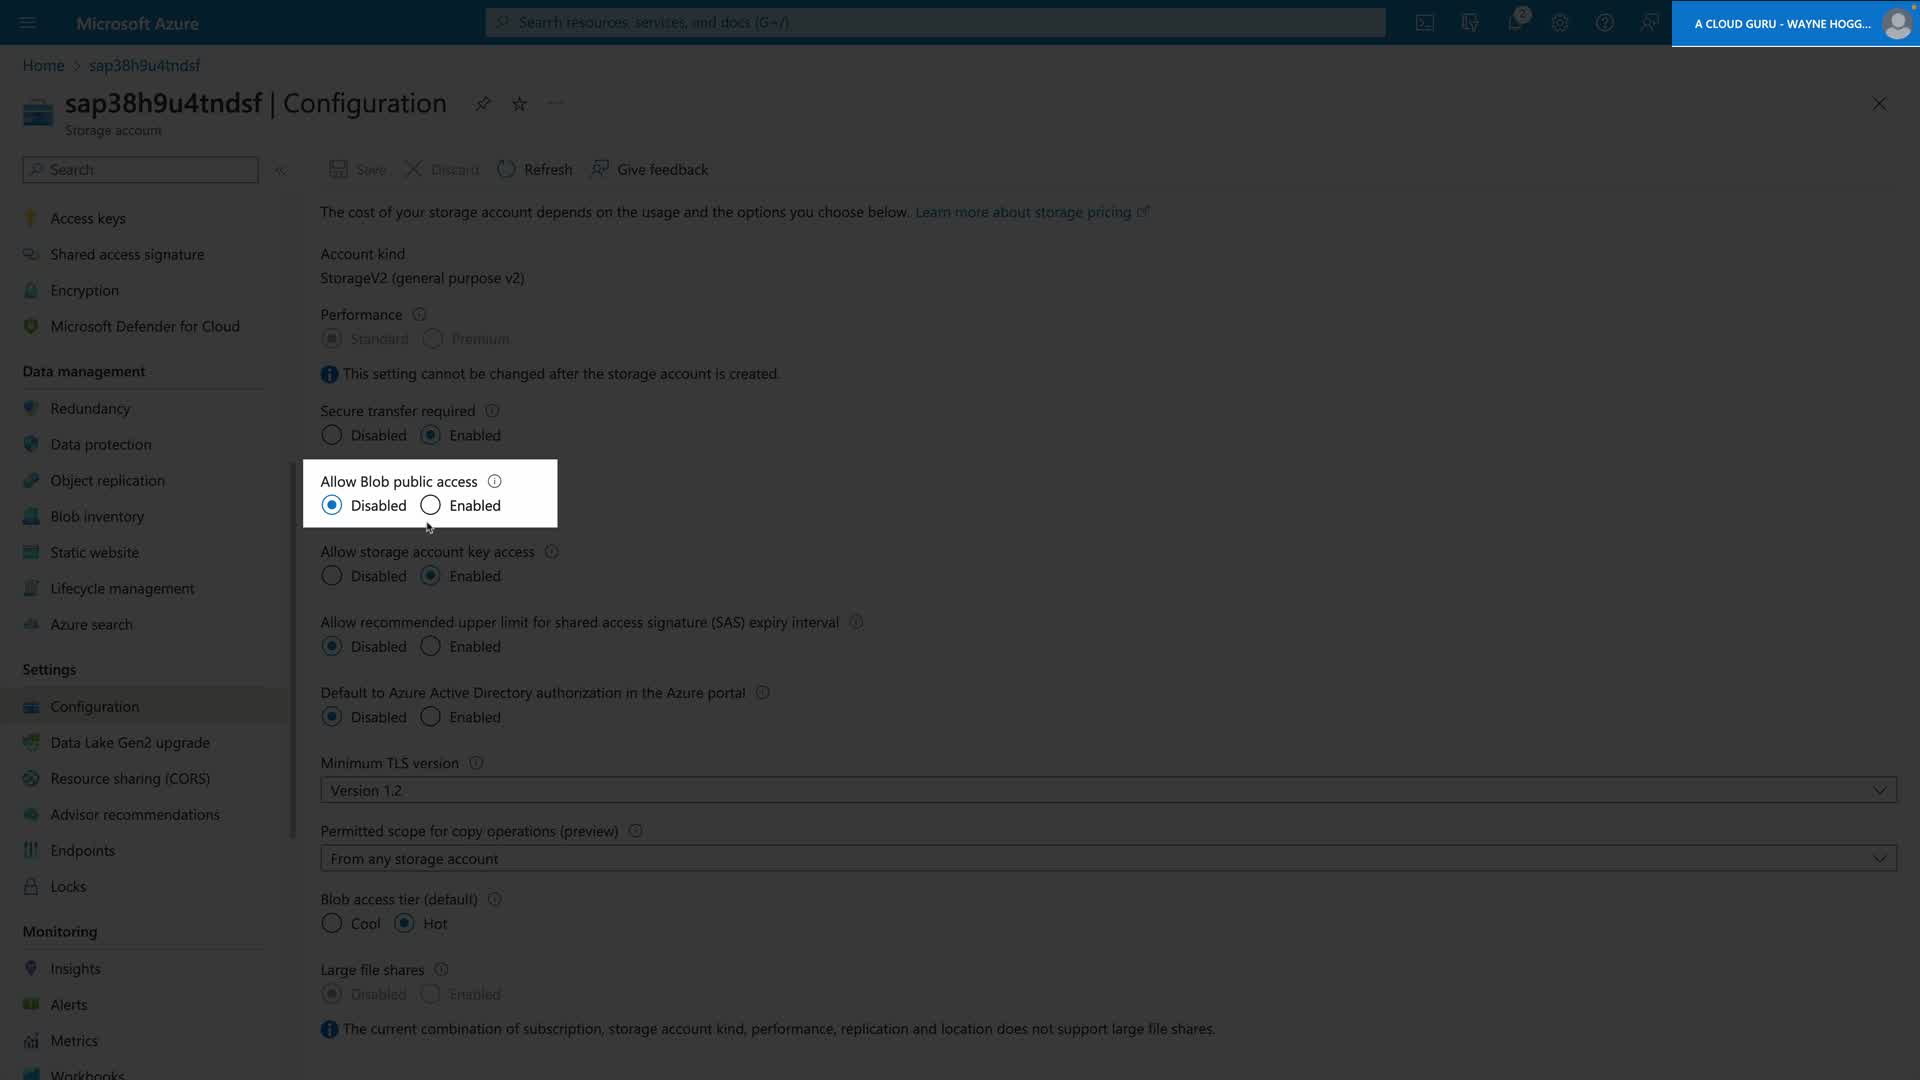
Task: Open Learn more about storage pricing link
Action: pyautogui.click(x=1023, y=212)
